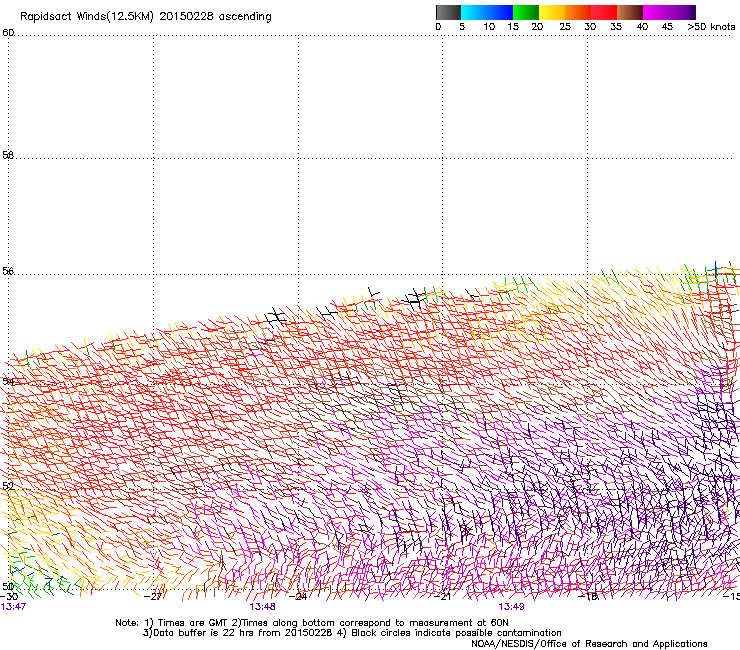Image resolution: width=740 pixels, height=650 pixels.
Task: Click the legend label 40
Action: tap(642, 27)
